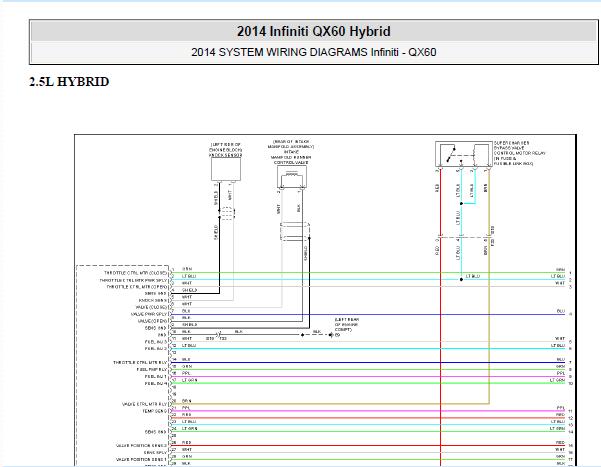The height and width of the screenshot is (467, 601).
Task: Click 'VALVE POSITION SENS 1' pin label
Action: coord(142,459)
